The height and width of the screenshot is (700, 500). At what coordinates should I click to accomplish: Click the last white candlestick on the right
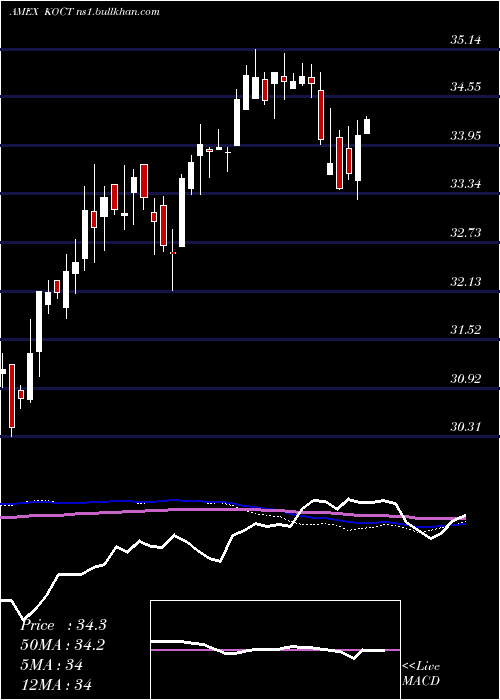tap(367, 126)
